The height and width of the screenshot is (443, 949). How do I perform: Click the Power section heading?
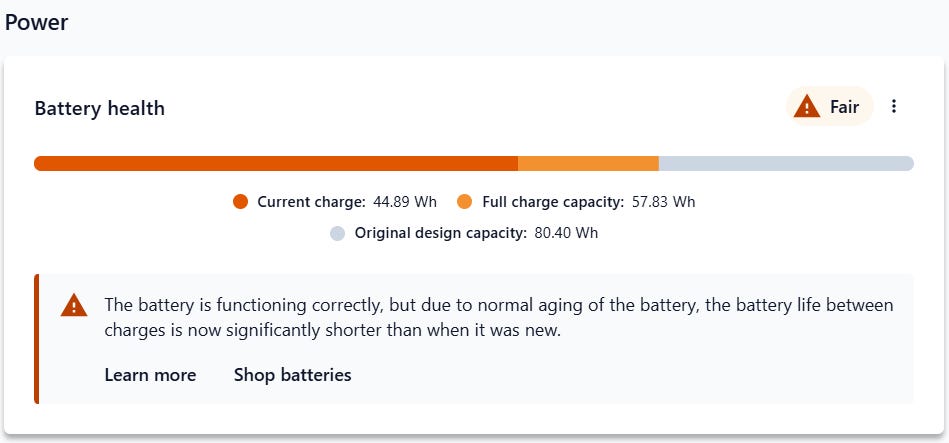[36, 22]
